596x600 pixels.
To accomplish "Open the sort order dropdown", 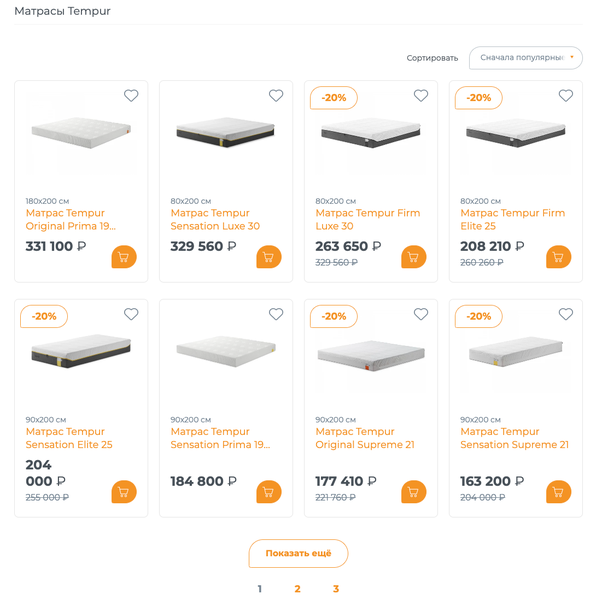I will click(x=526, y=58).
